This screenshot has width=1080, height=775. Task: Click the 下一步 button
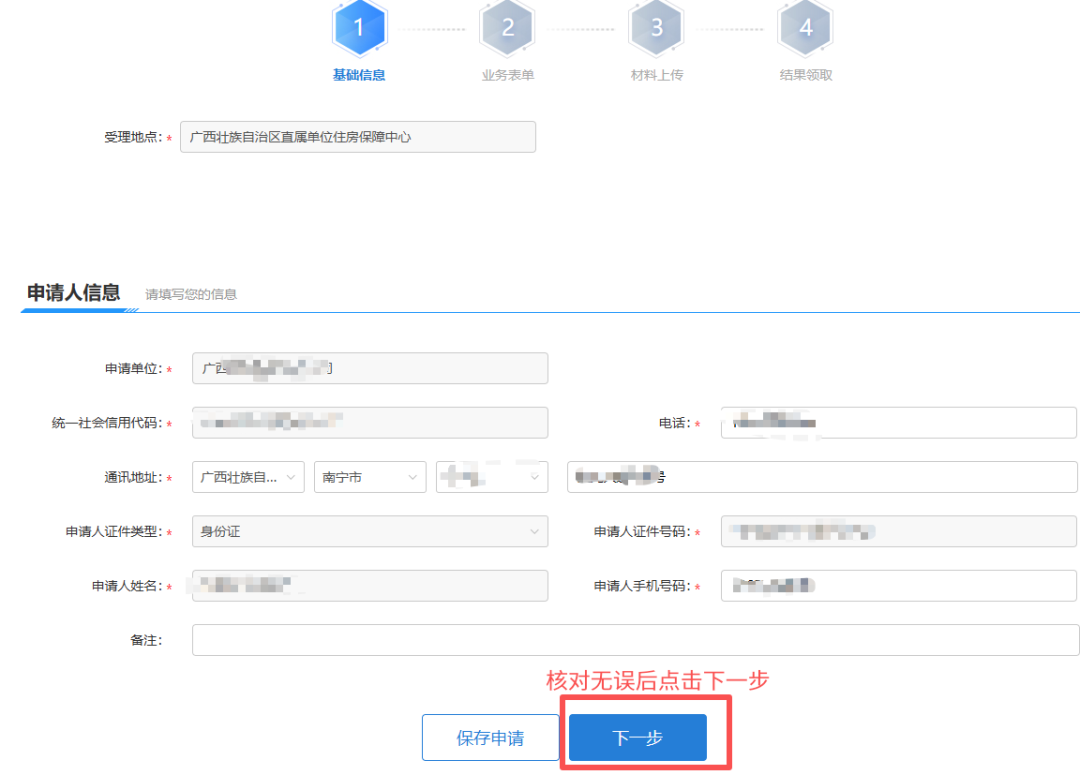[638, 738]
